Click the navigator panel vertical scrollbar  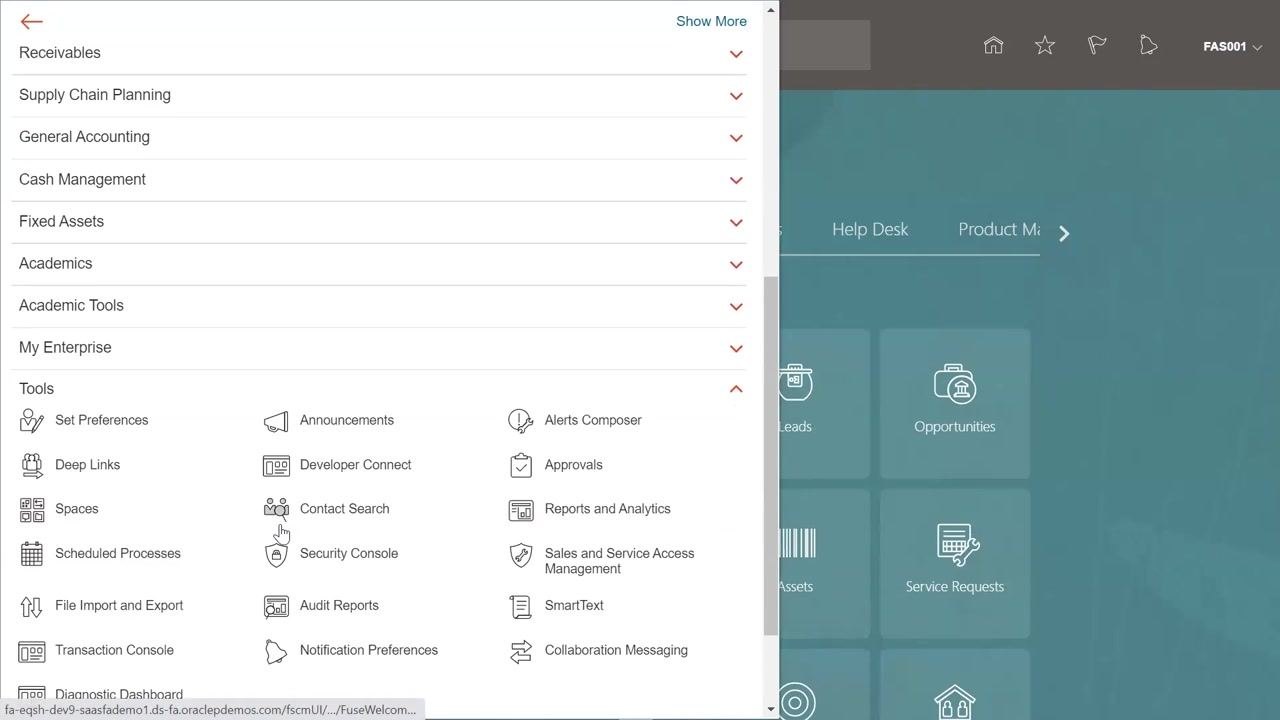tap(770, 455)
